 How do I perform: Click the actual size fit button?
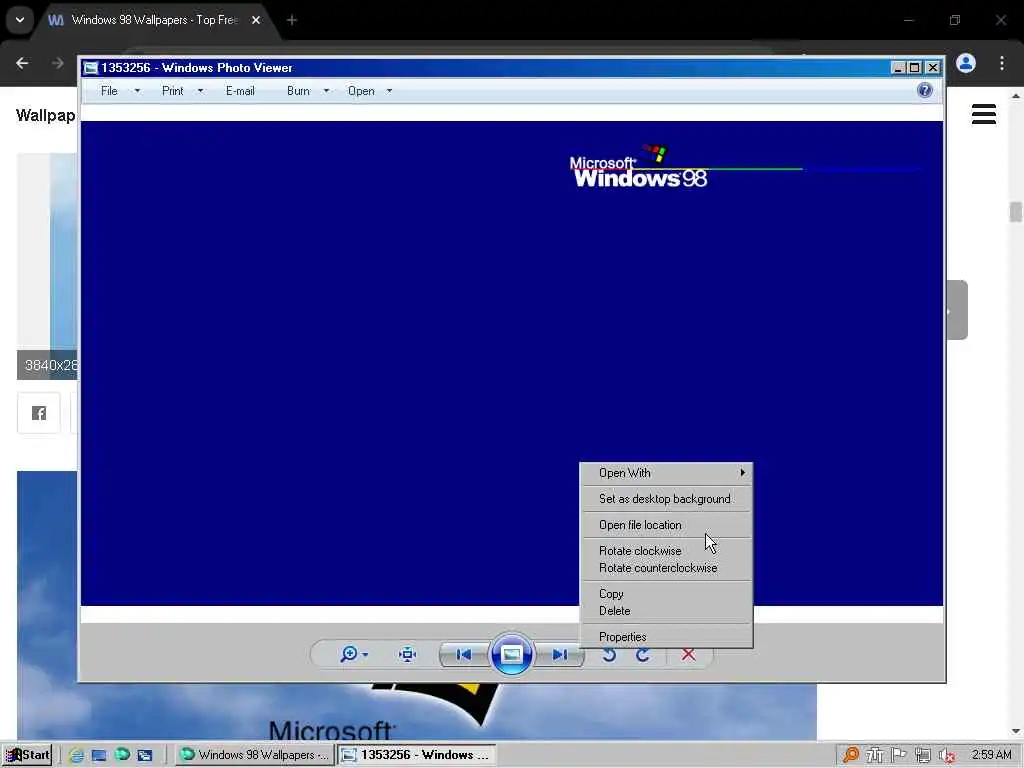(x=408, y=654)
